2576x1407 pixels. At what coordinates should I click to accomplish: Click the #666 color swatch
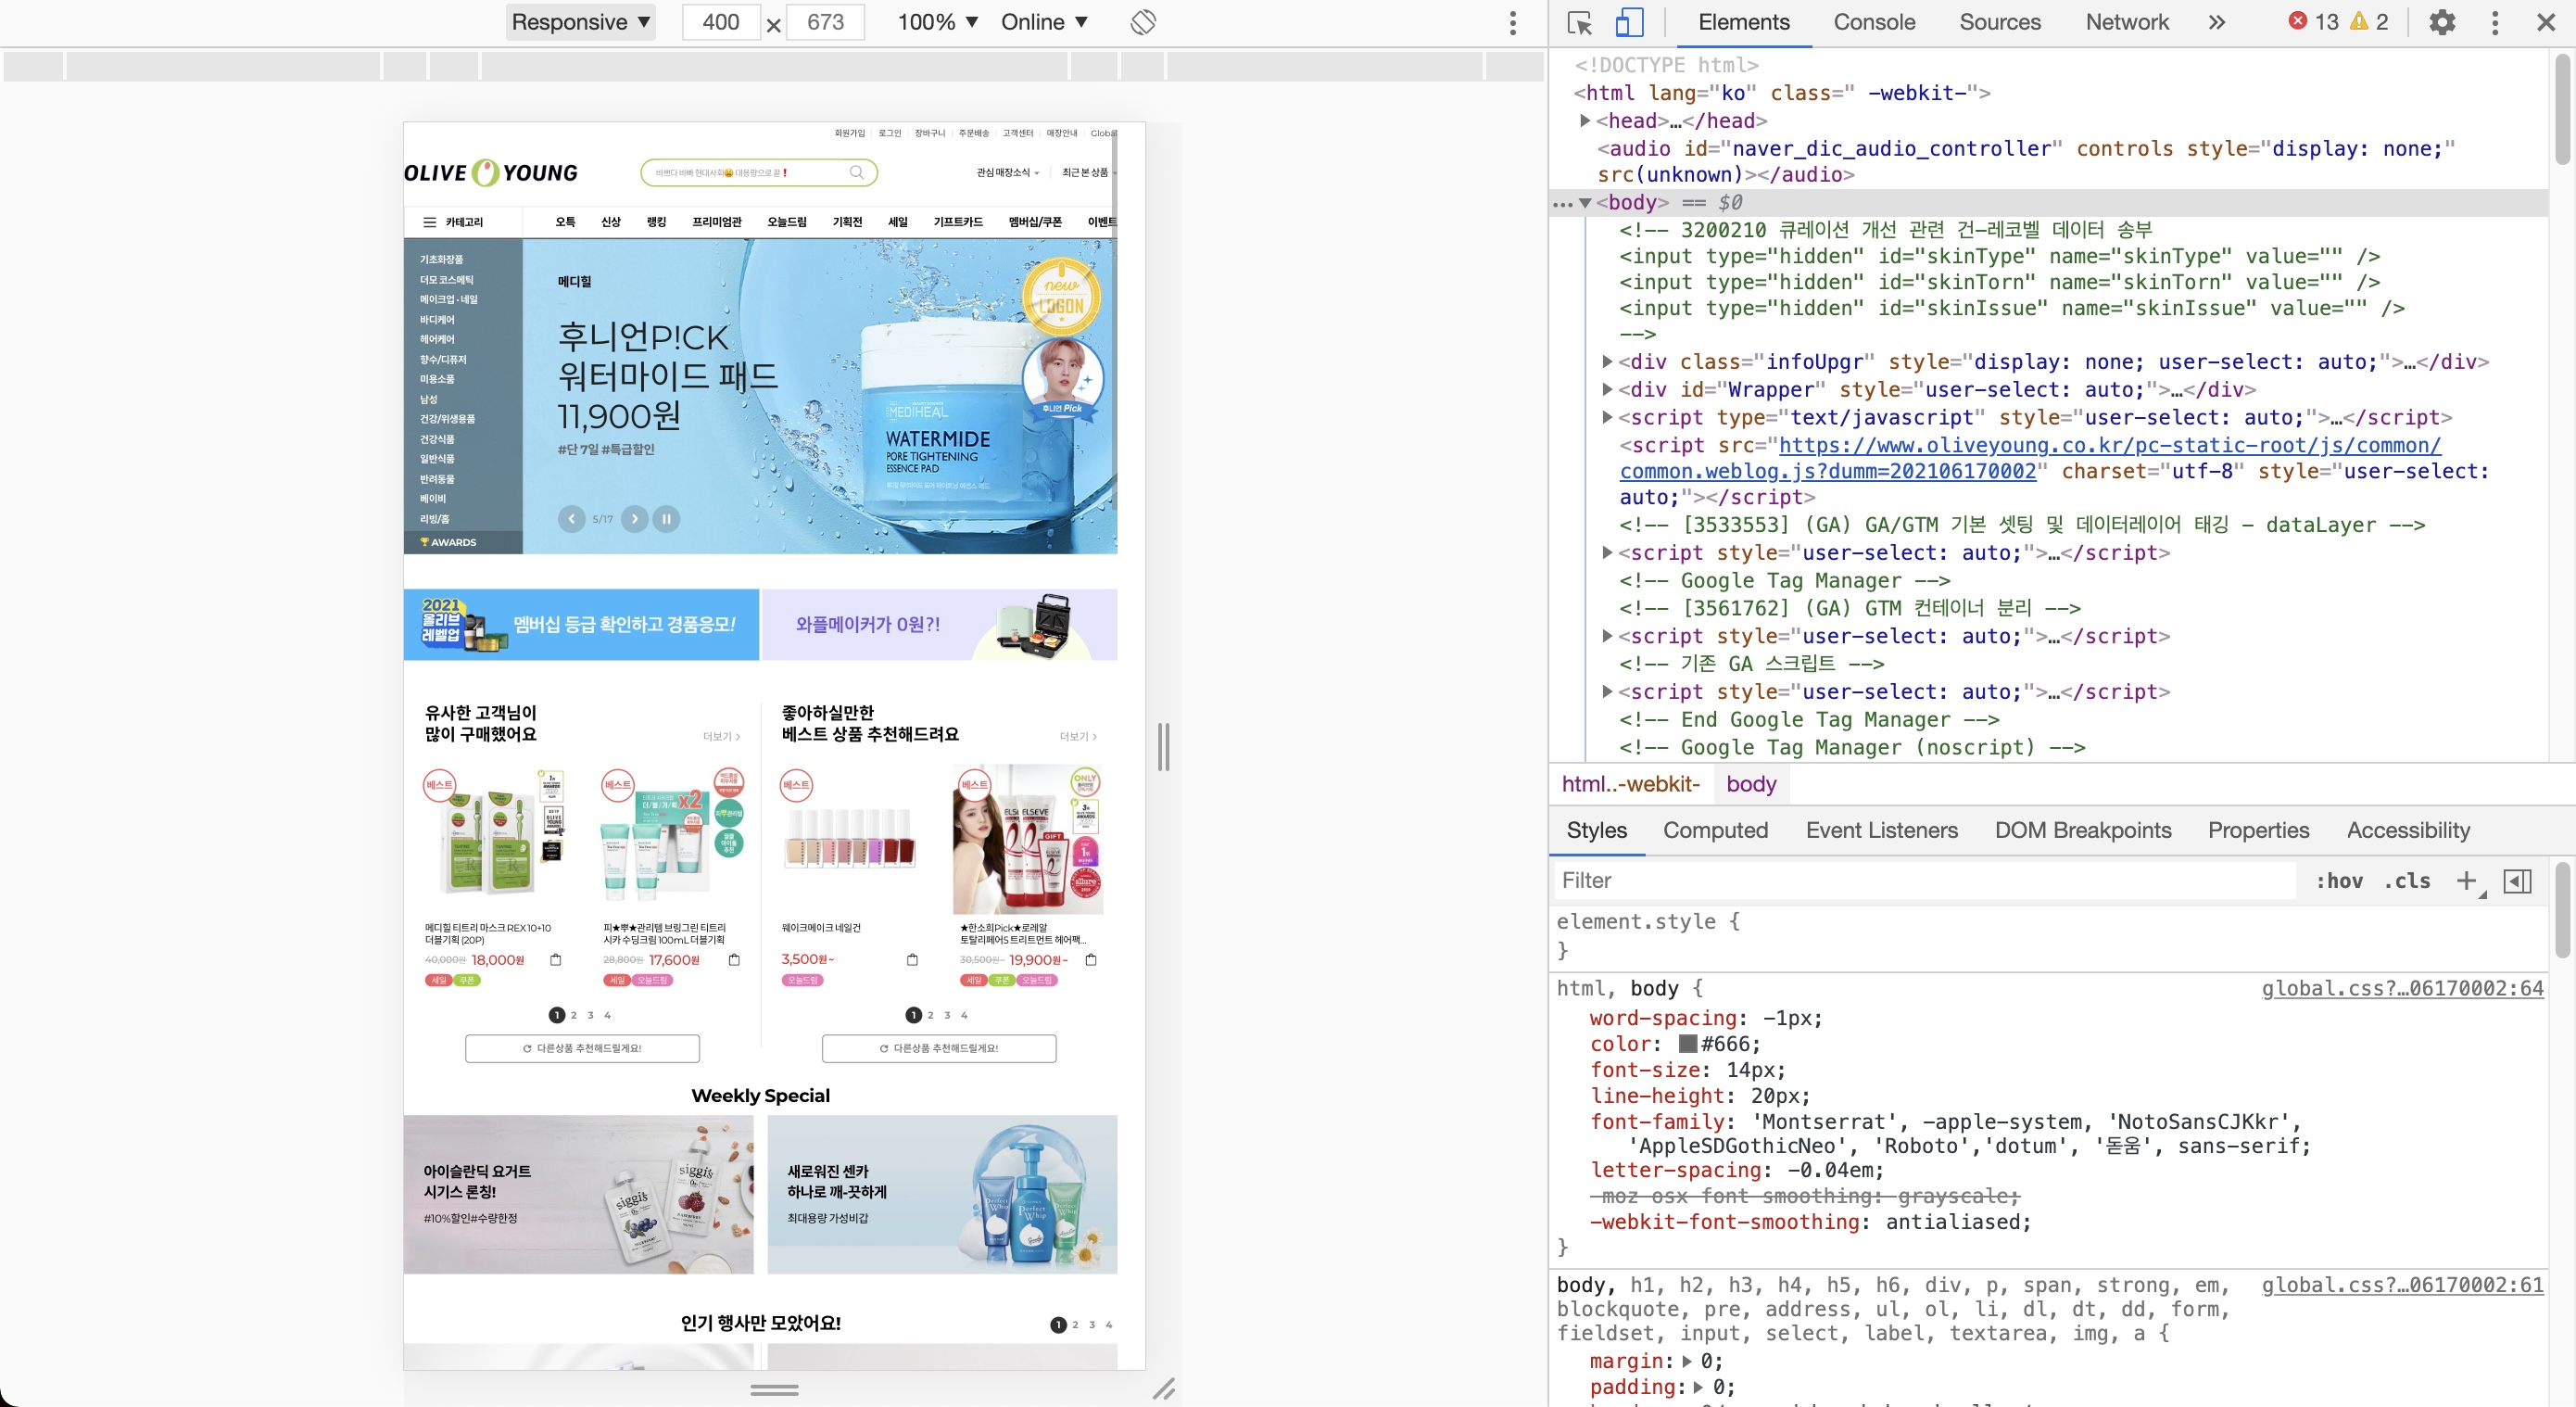tap(1687, 1044)
